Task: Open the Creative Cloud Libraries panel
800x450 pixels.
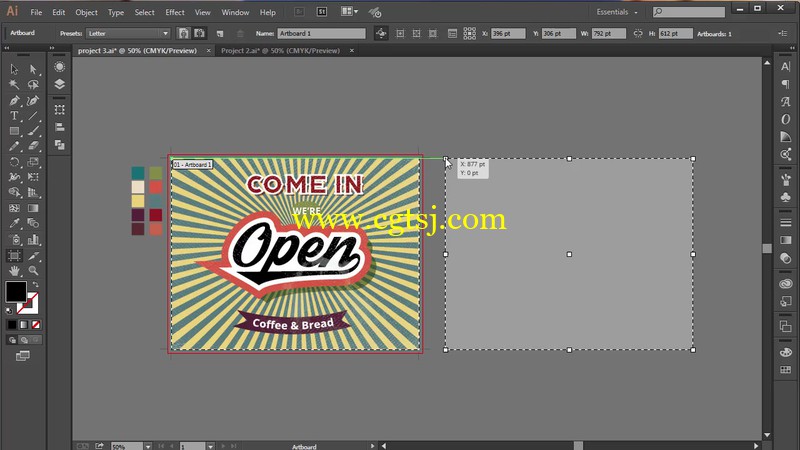Action: pyautogui.click(x=786, y=284)
